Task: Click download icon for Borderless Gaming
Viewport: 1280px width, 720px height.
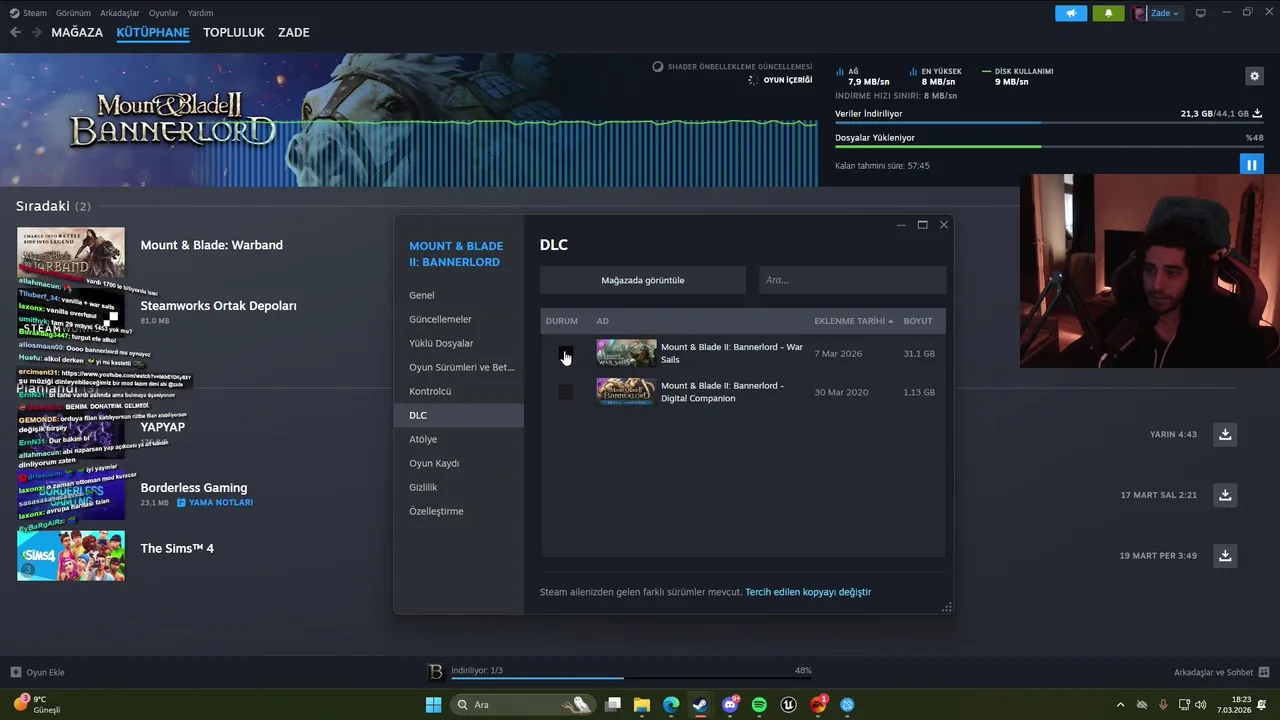Action: click(1225, 495)
